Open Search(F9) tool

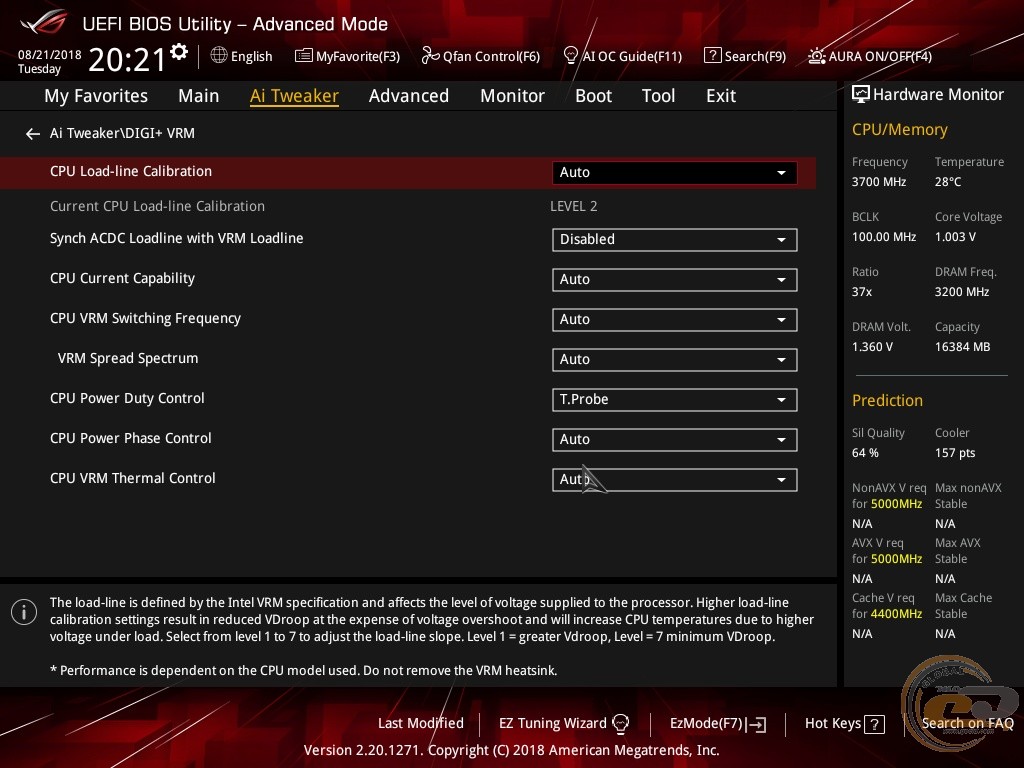click(745, 56)
